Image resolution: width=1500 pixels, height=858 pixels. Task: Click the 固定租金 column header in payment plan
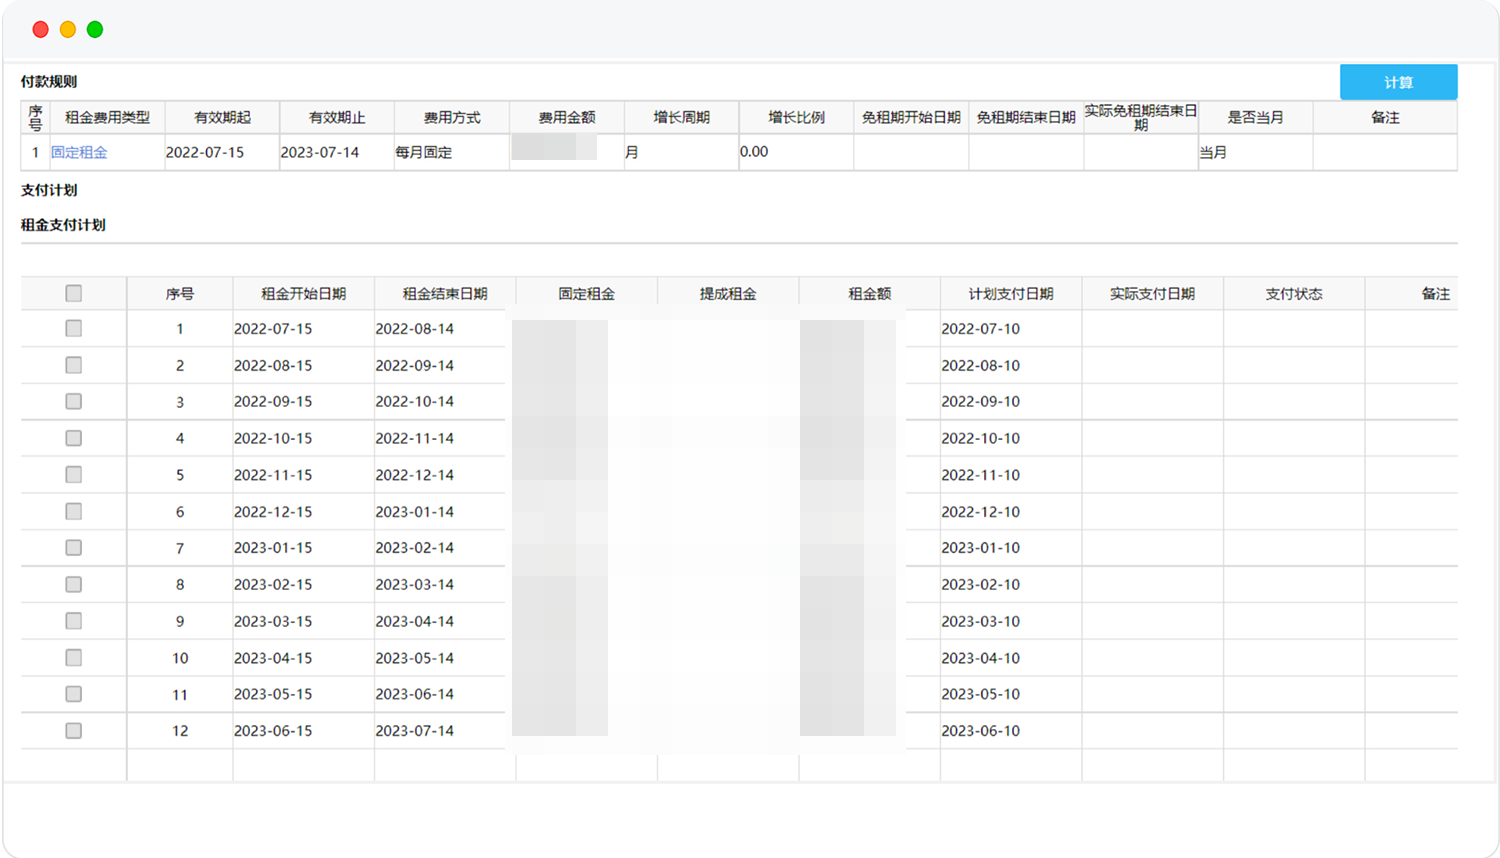tap(587, 294)
